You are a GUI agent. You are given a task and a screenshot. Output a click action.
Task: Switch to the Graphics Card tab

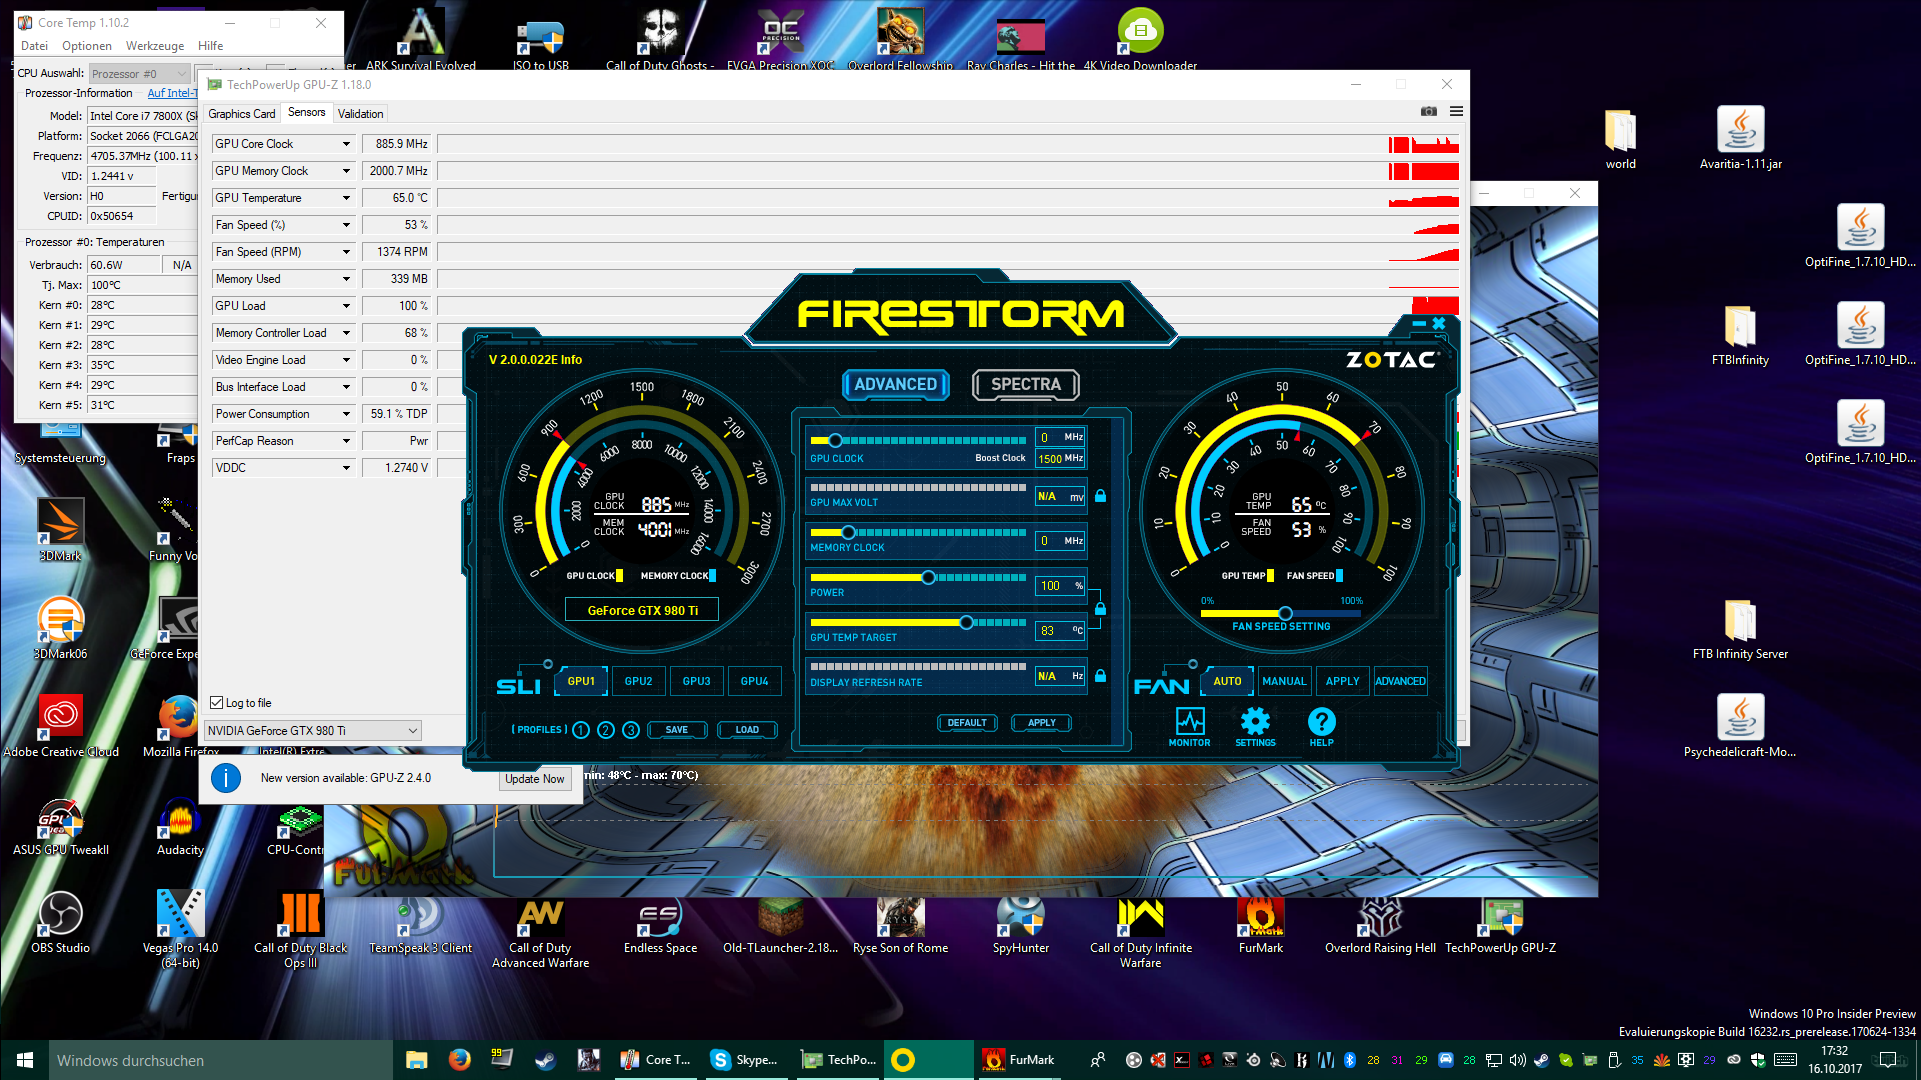(x=241, y=114)
